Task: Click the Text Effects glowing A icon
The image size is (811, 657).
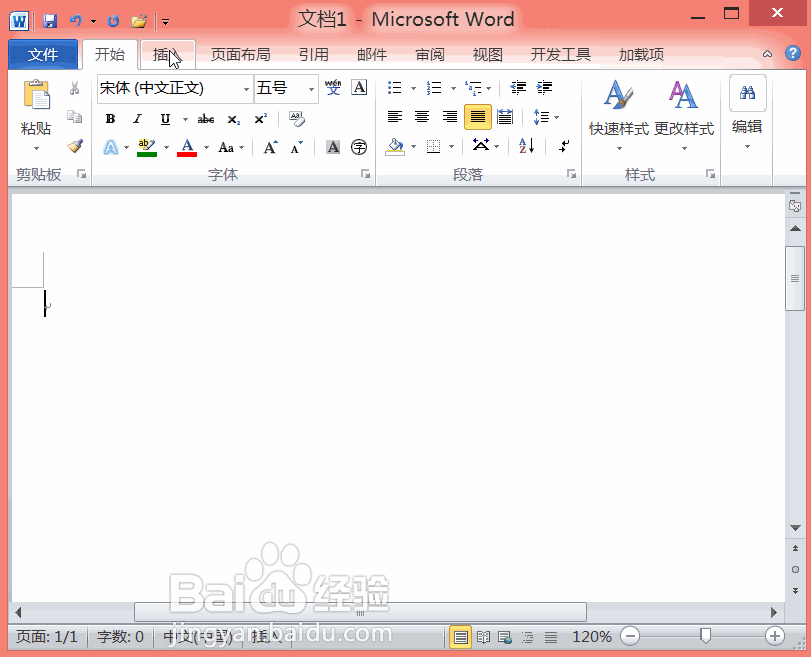Action: 111,147
